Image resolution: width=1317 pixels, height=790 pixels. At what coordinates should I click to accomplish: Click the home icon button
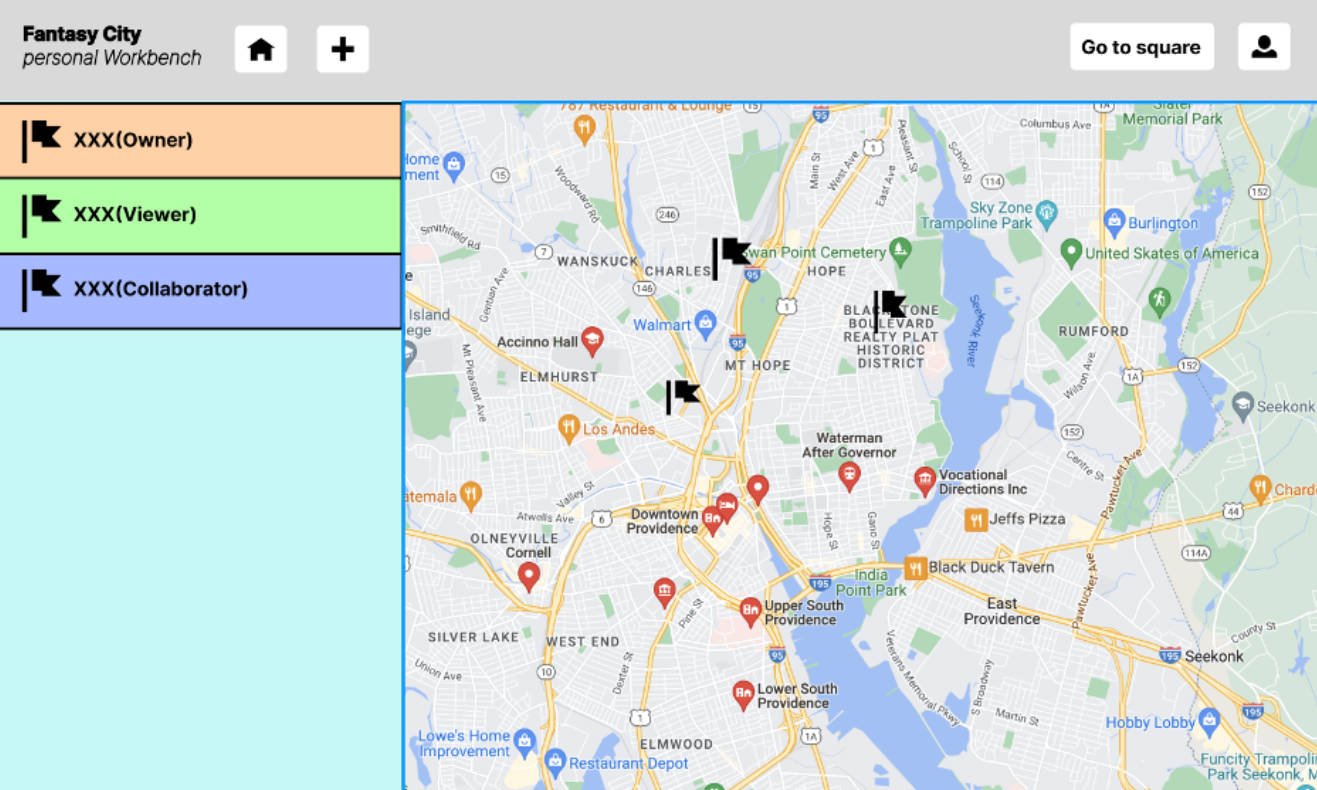[261, 49]
